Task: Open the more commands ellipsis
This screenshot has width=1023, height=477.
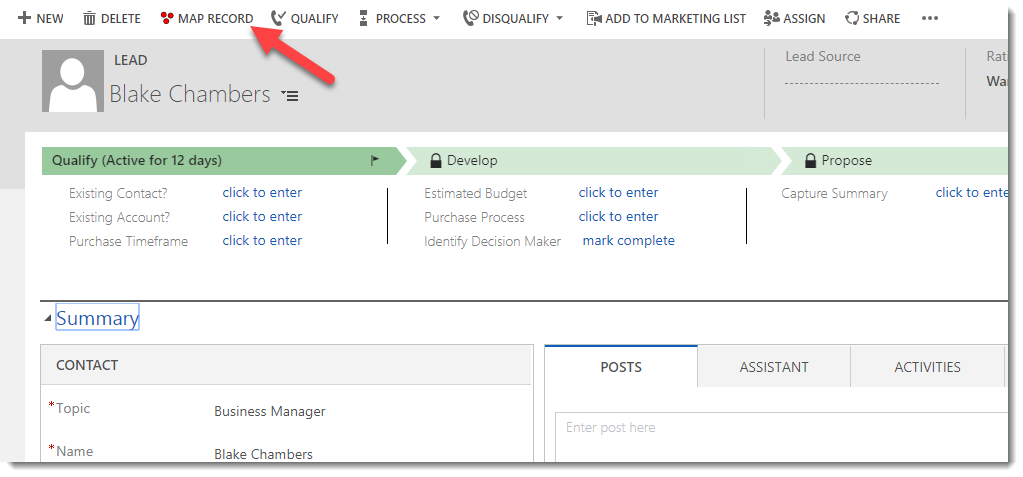Action: [x=930, y=18]
